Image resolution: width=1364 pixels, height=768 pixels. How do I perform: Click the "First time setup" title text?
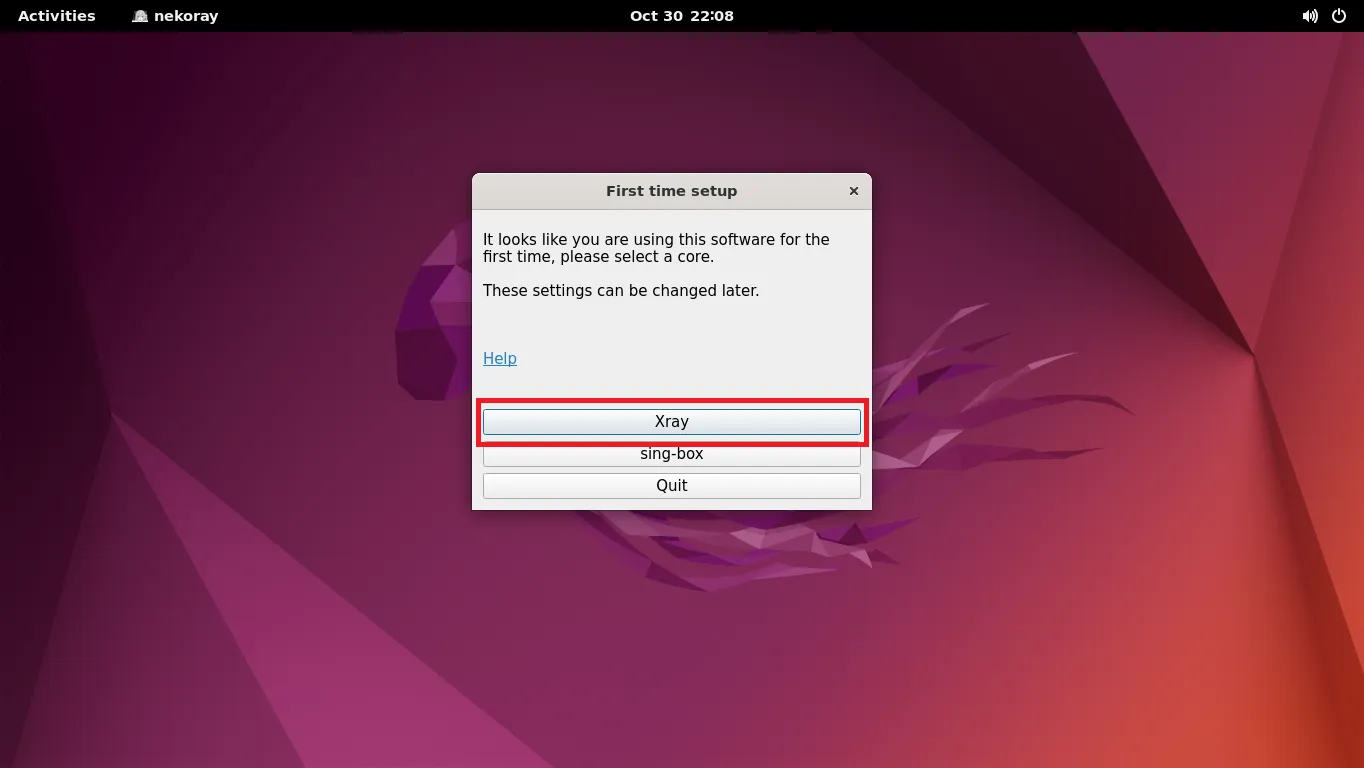point(671,191)
